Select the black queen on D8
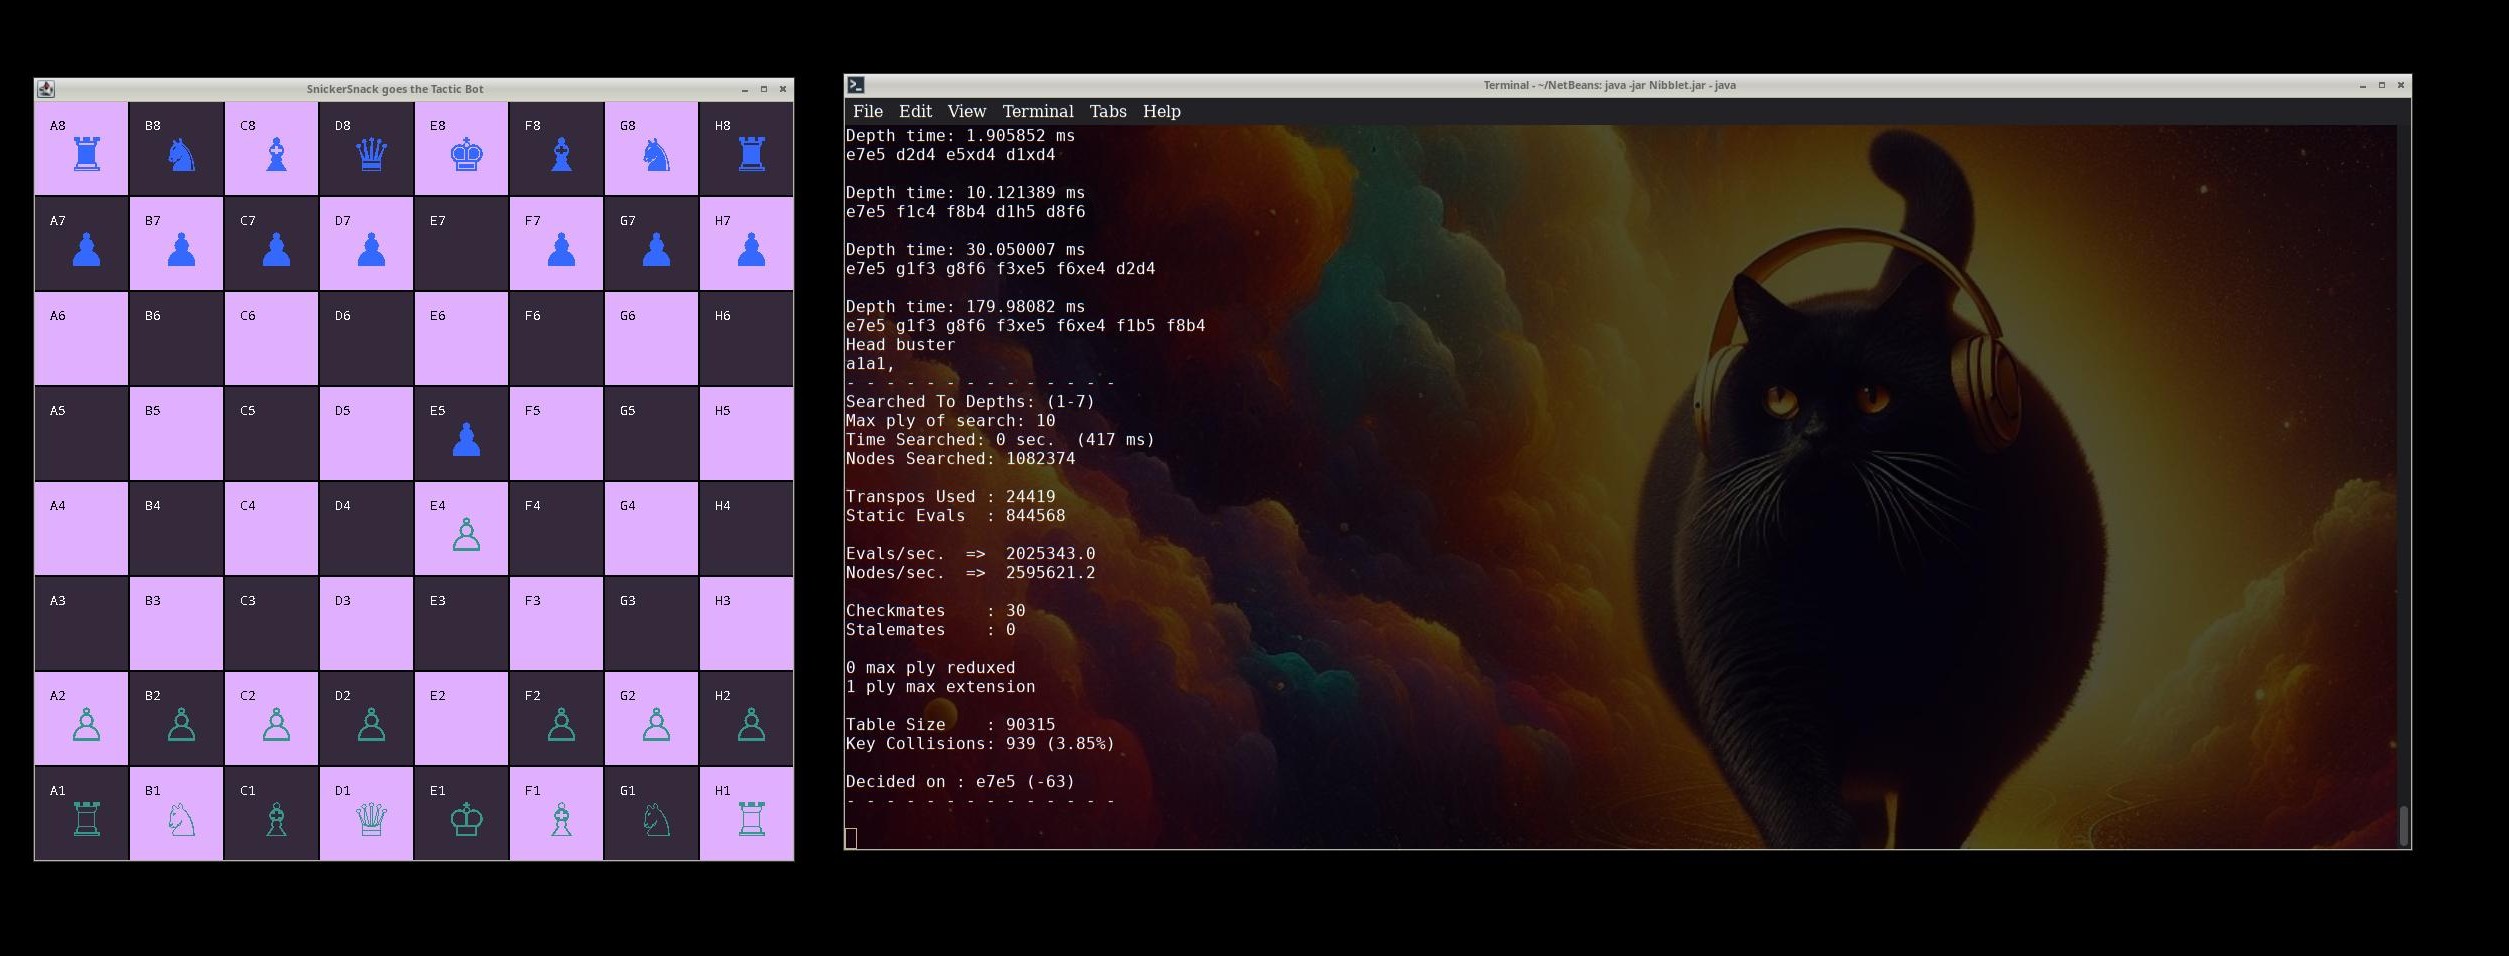 tap(371, 155)
